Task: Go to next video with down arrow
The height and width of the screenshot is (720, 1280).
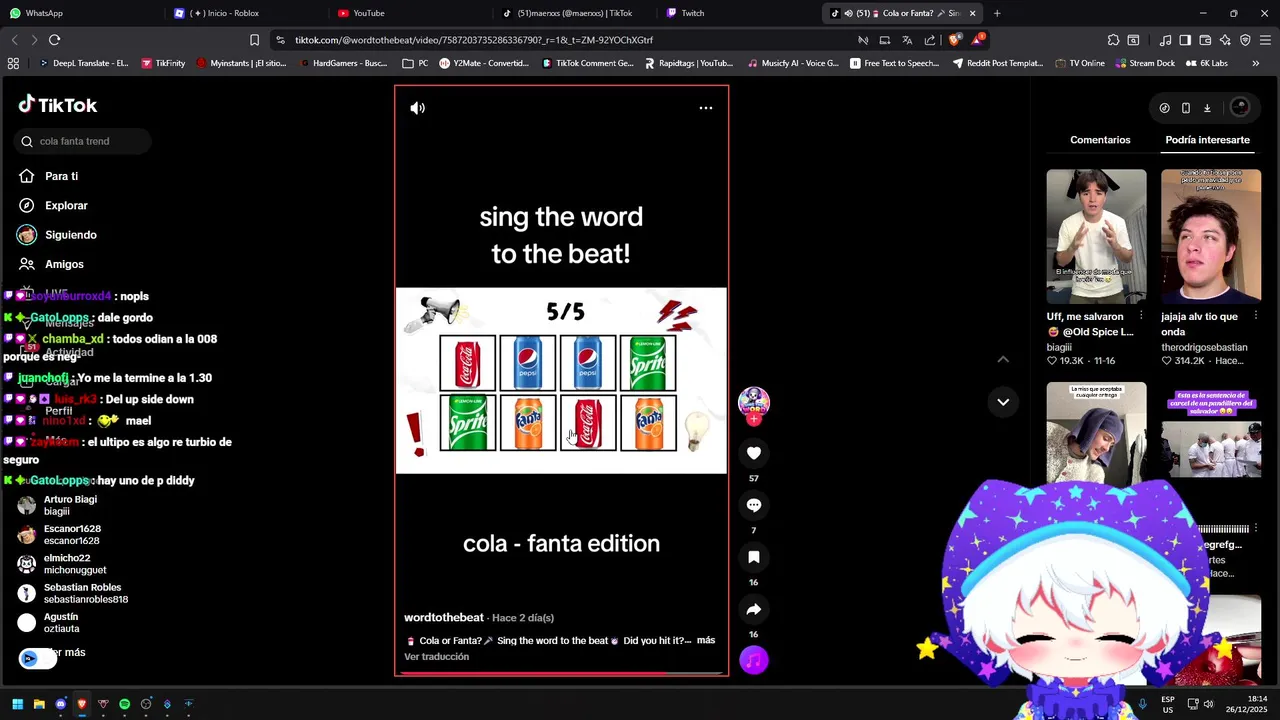Action: pos(1003,402)
